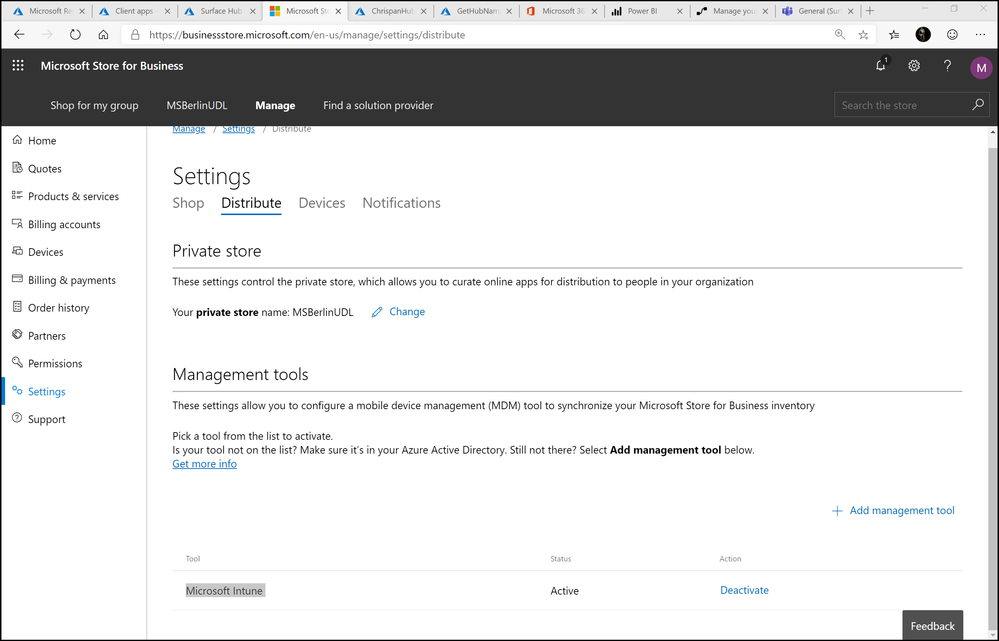Open the Shop tab under Settings
This screenshot has width=999, height=641.
188,203
